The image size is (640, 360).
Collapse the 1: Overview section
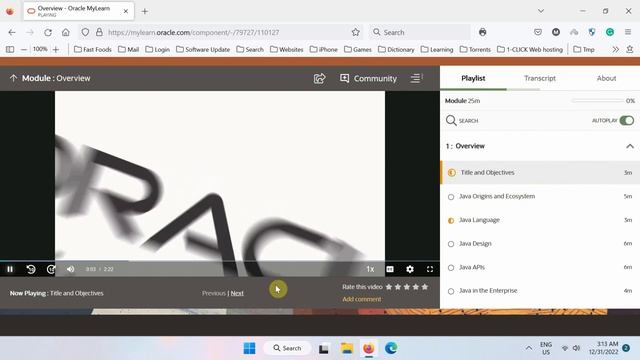click(630, 146)
